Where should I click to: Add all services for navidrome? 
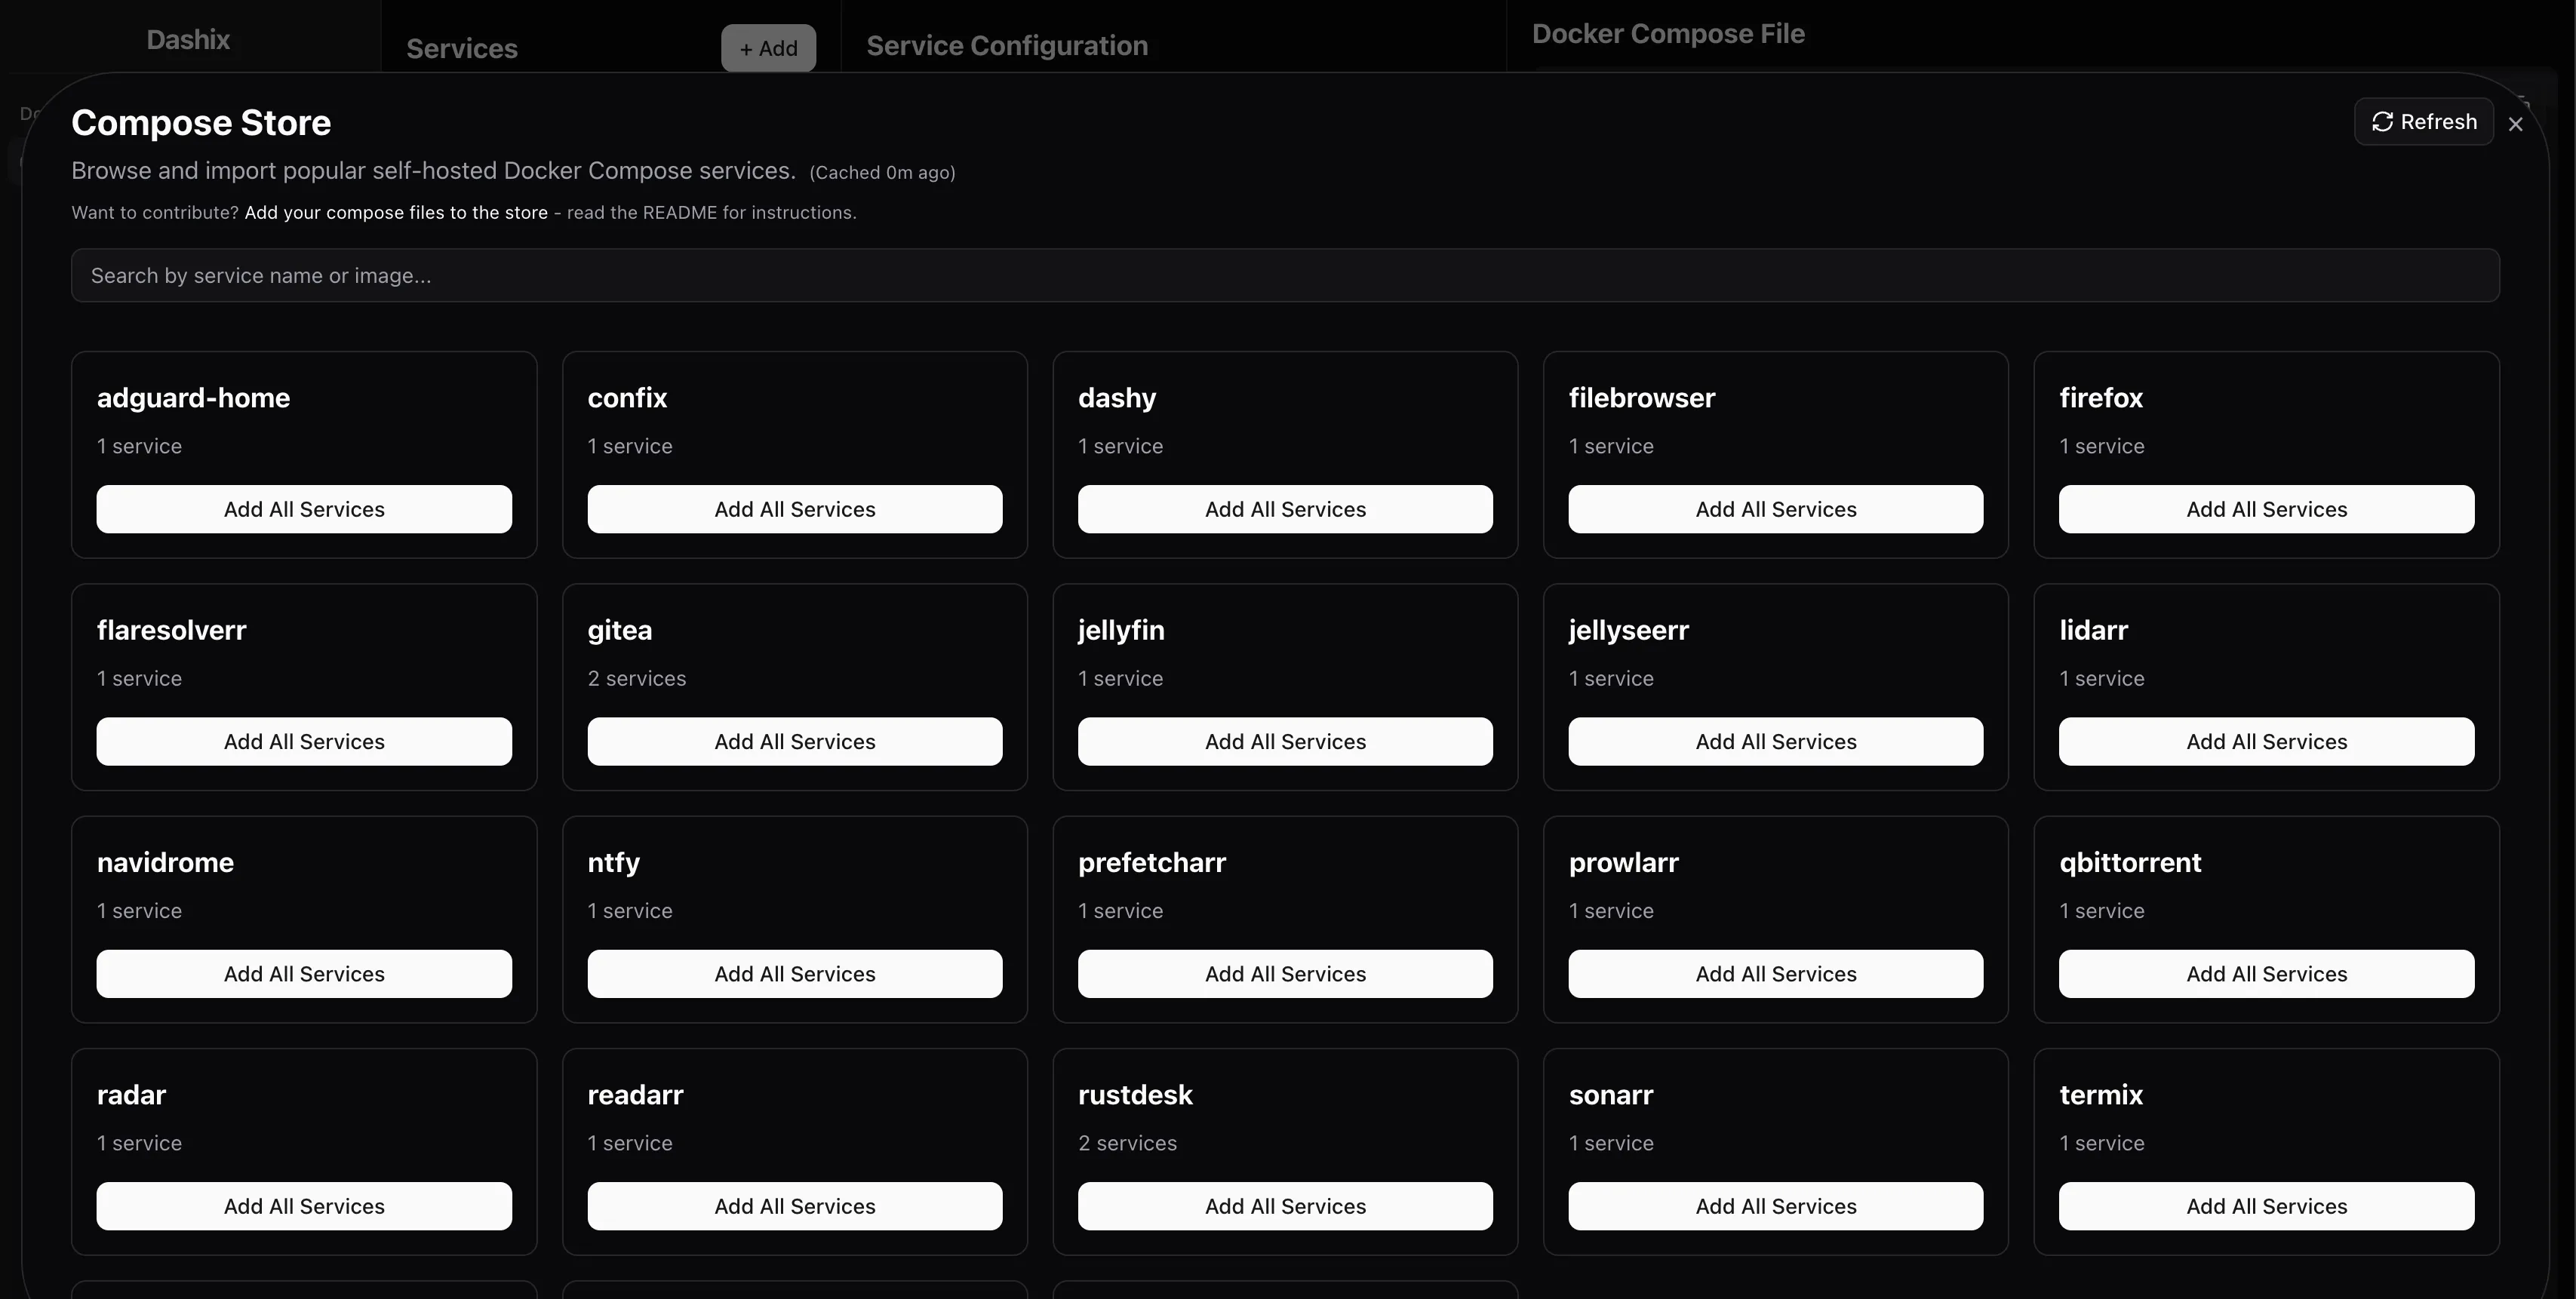[304, 974]
